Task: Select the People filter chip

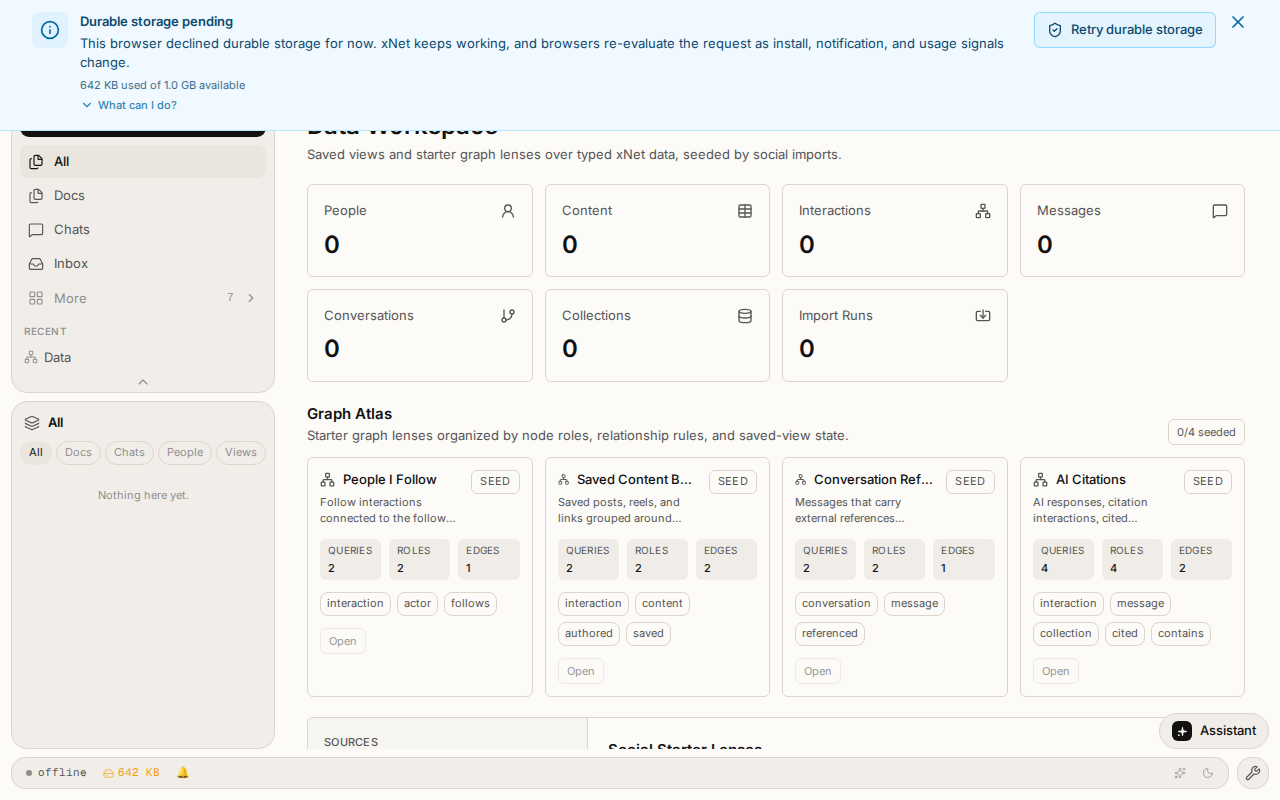Action: click(x=185, y=452)
